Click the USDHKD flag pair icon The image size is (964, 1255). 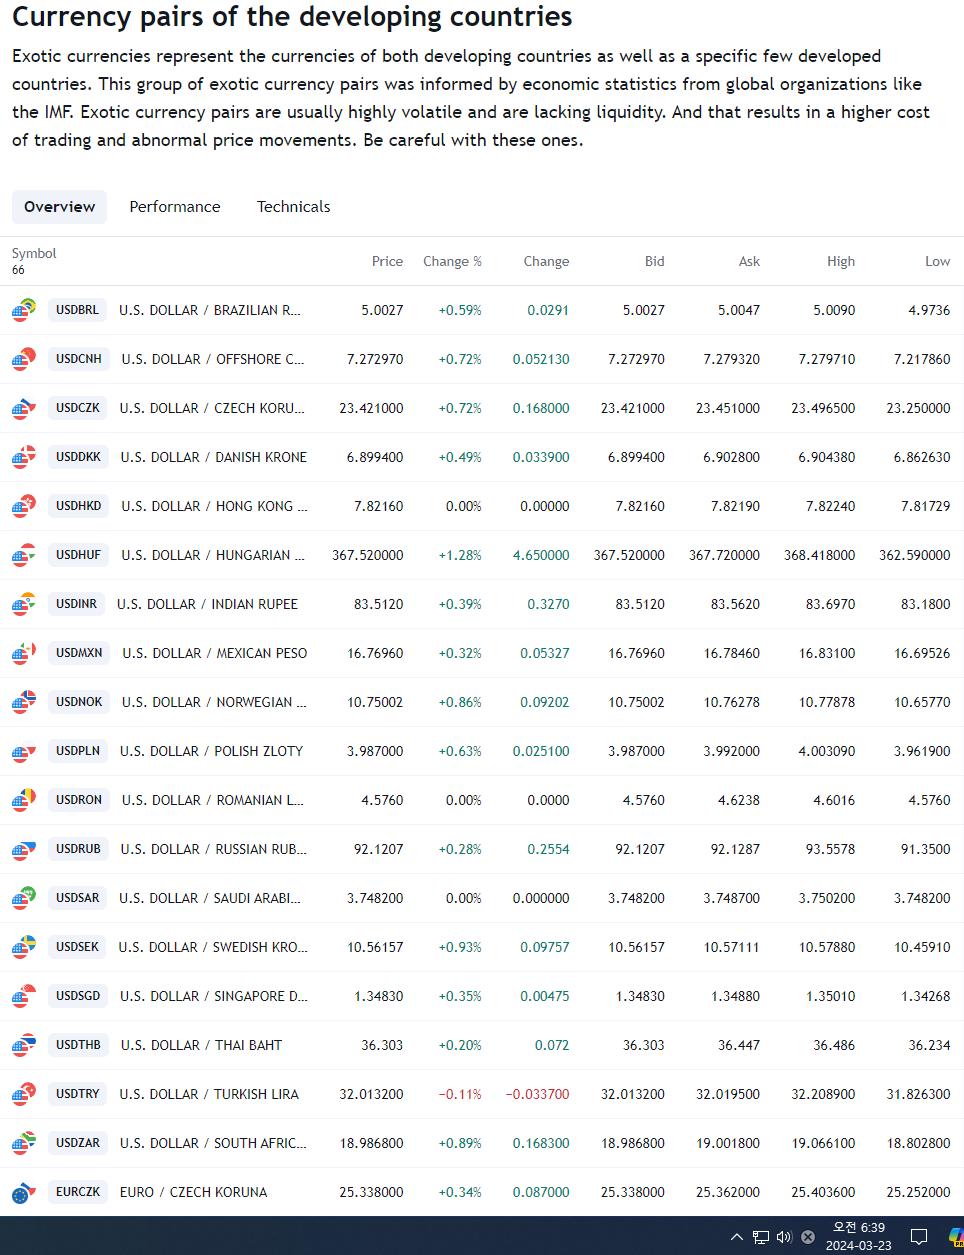[24, 506]
